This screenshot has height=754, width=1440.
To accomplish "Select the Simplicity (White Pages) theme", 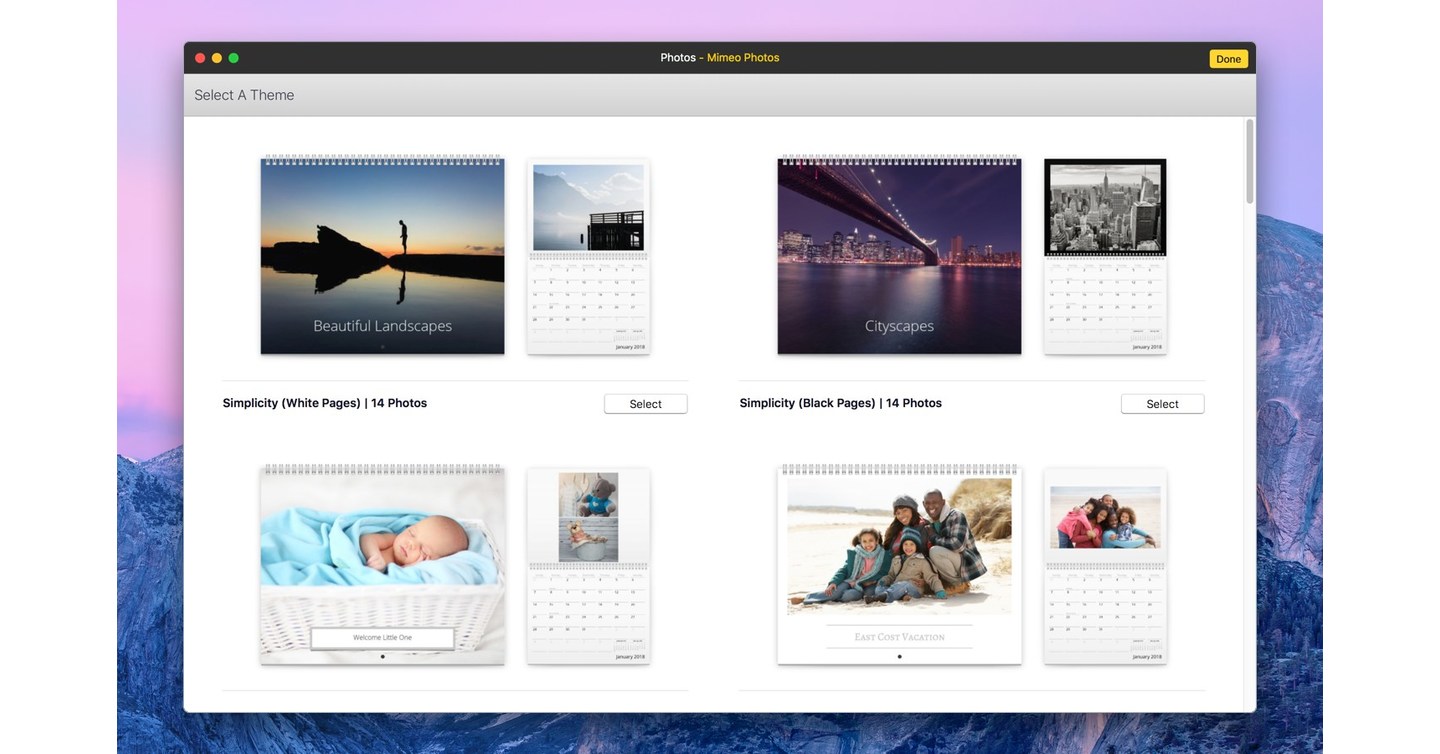I will click(646, 401).
